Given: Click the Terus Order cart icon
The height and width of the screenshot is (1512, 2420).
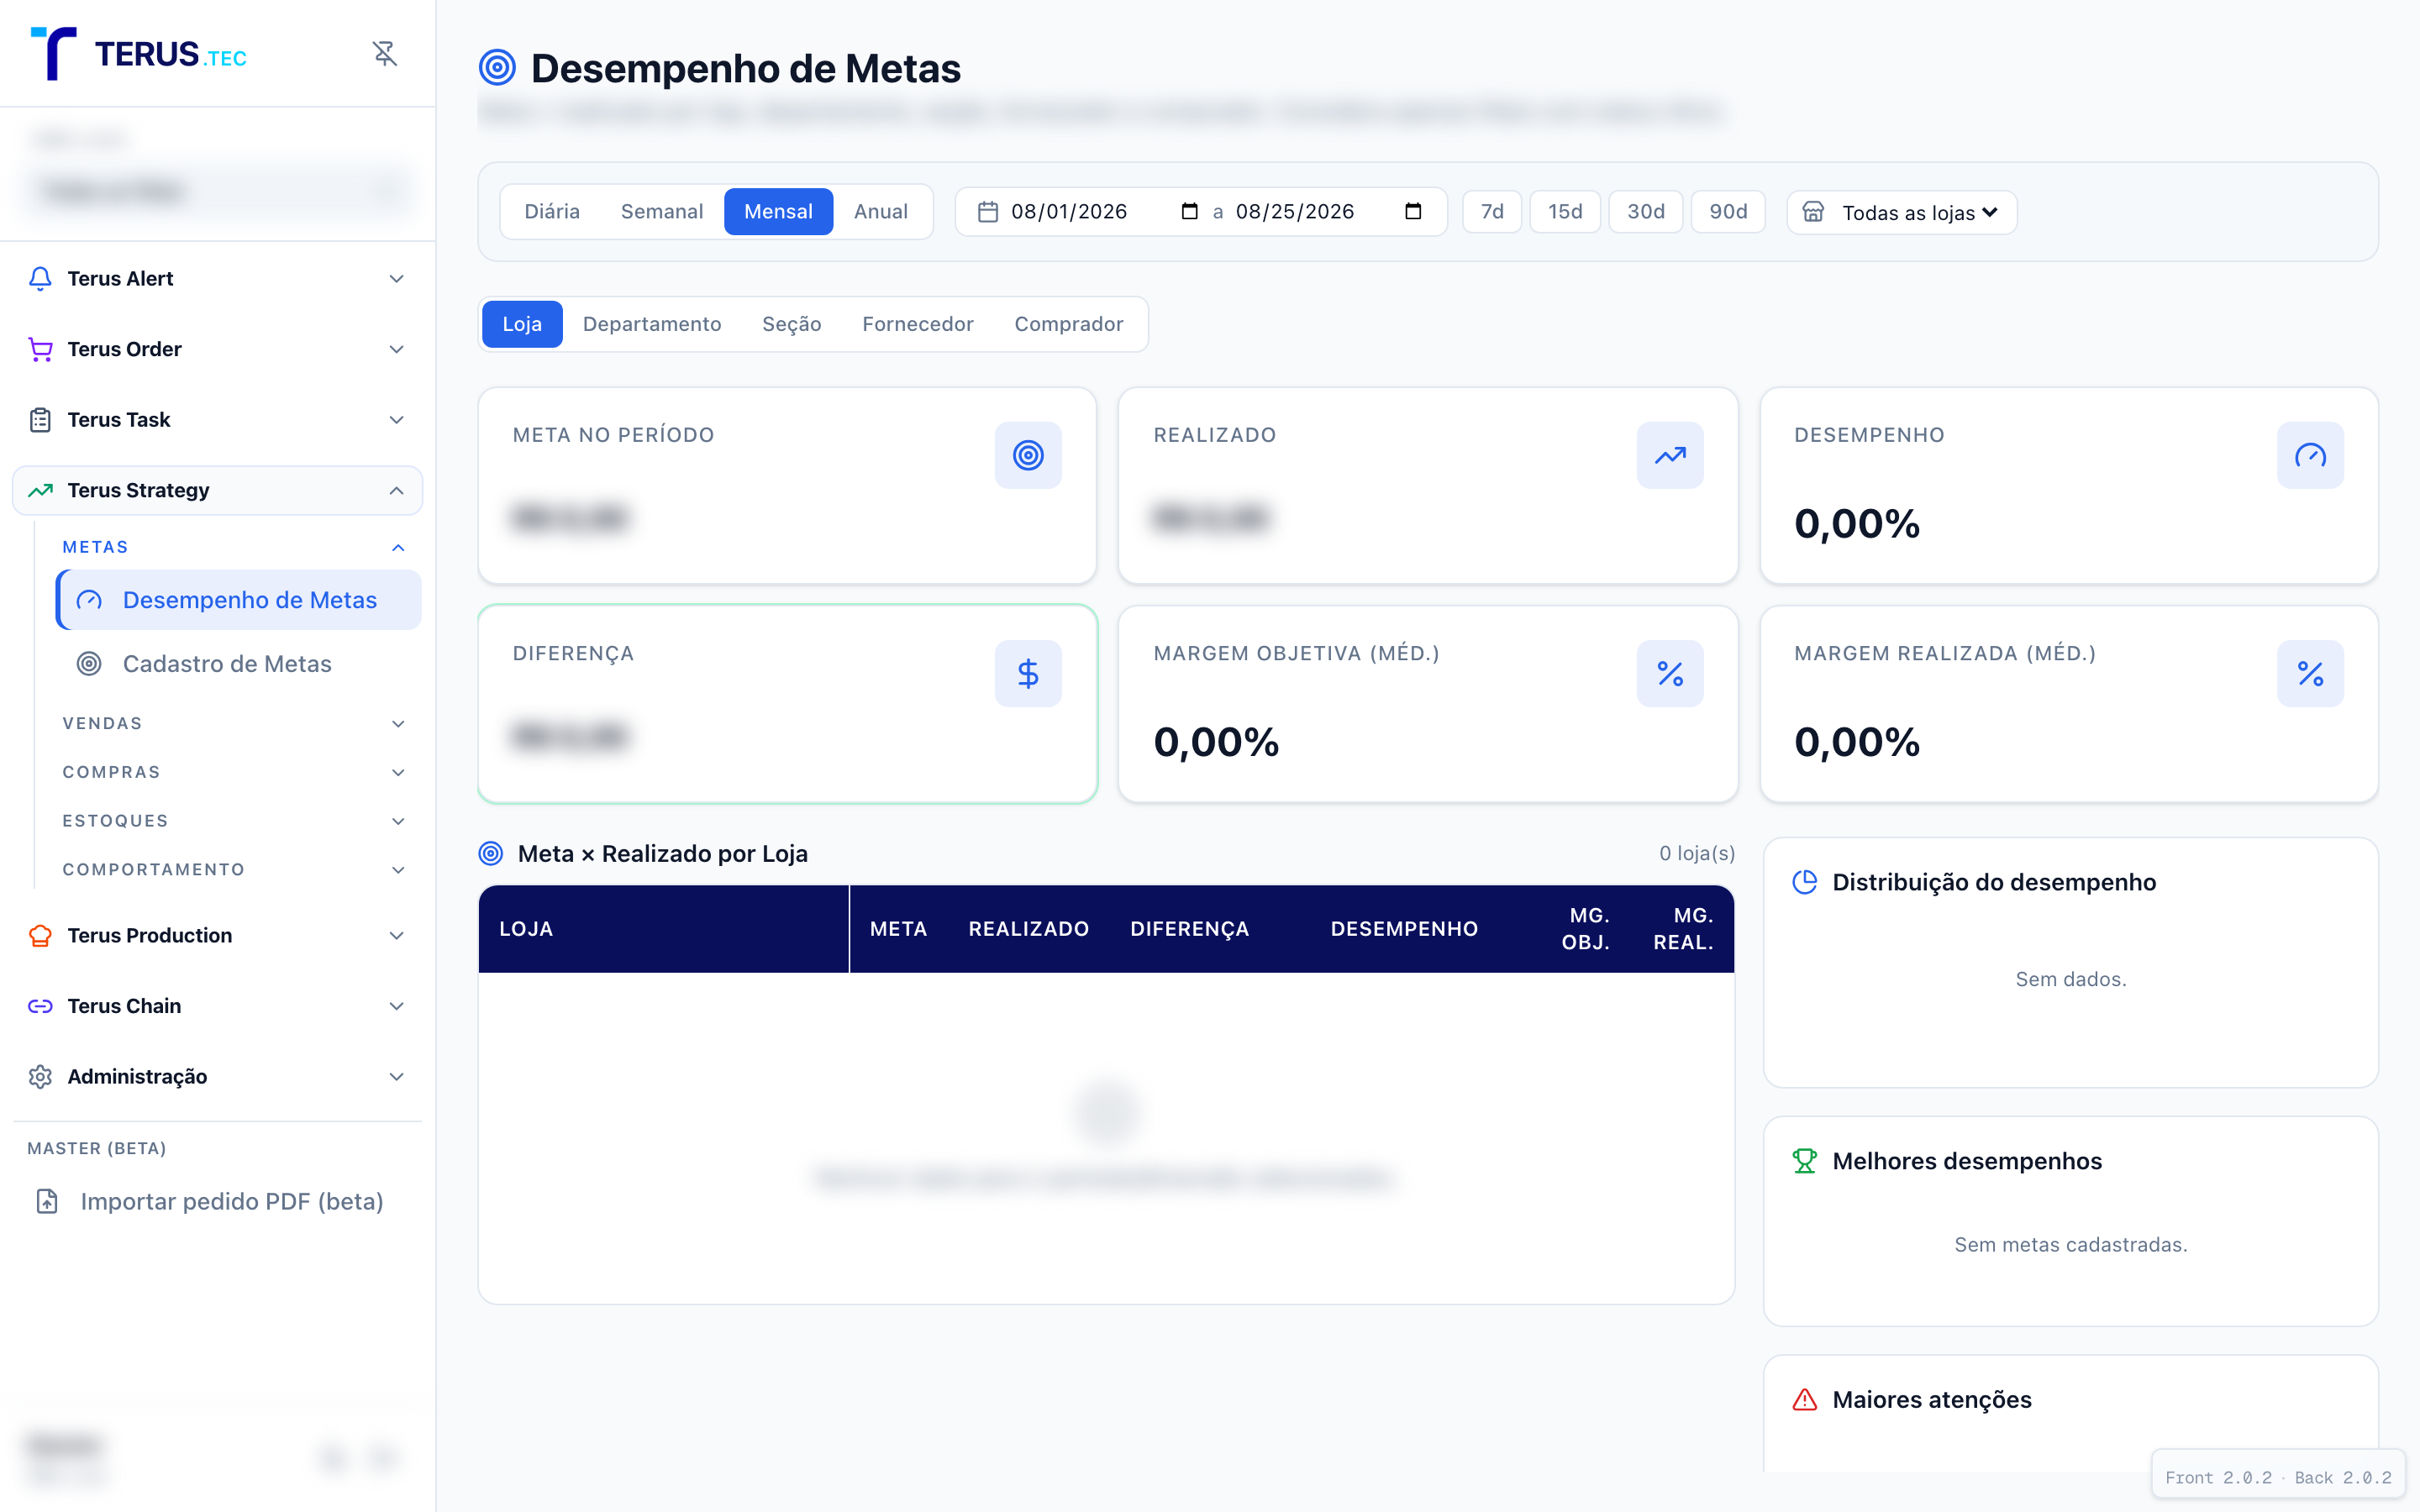Looking at the screenshot, I should click(40, 349).
